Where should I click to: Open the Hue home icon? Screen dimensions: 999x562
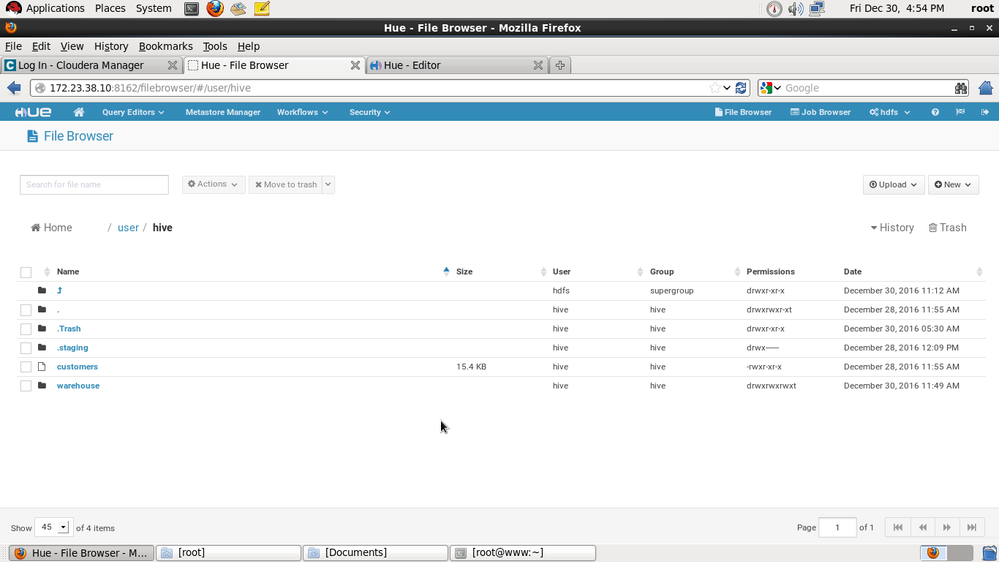(x=79, y=112)
